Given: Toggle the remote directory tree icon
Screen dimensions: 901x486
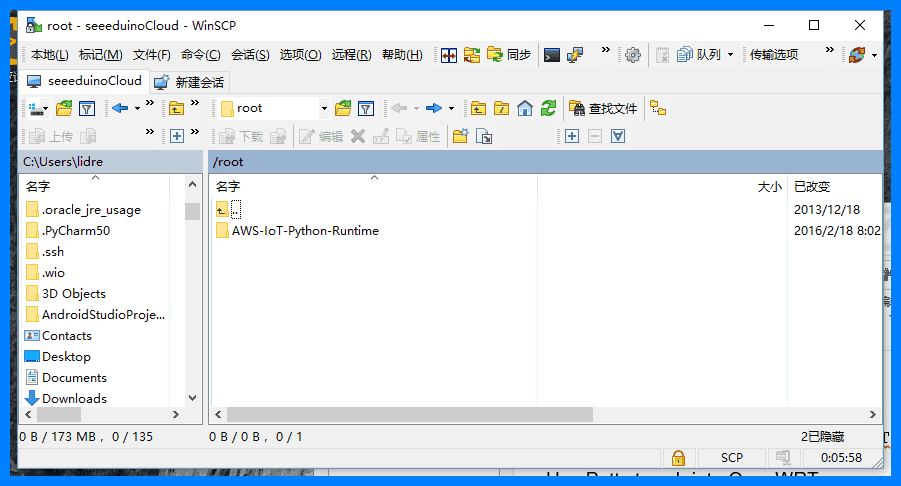Looking at the screenshot, I should [658, 108].
